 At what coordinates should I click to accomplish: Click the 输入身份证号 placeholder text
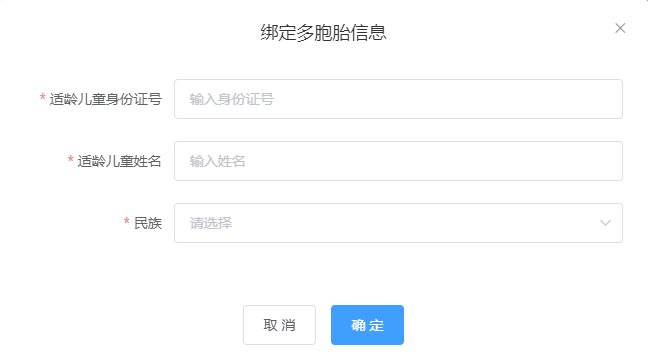(x=231, y=99)
